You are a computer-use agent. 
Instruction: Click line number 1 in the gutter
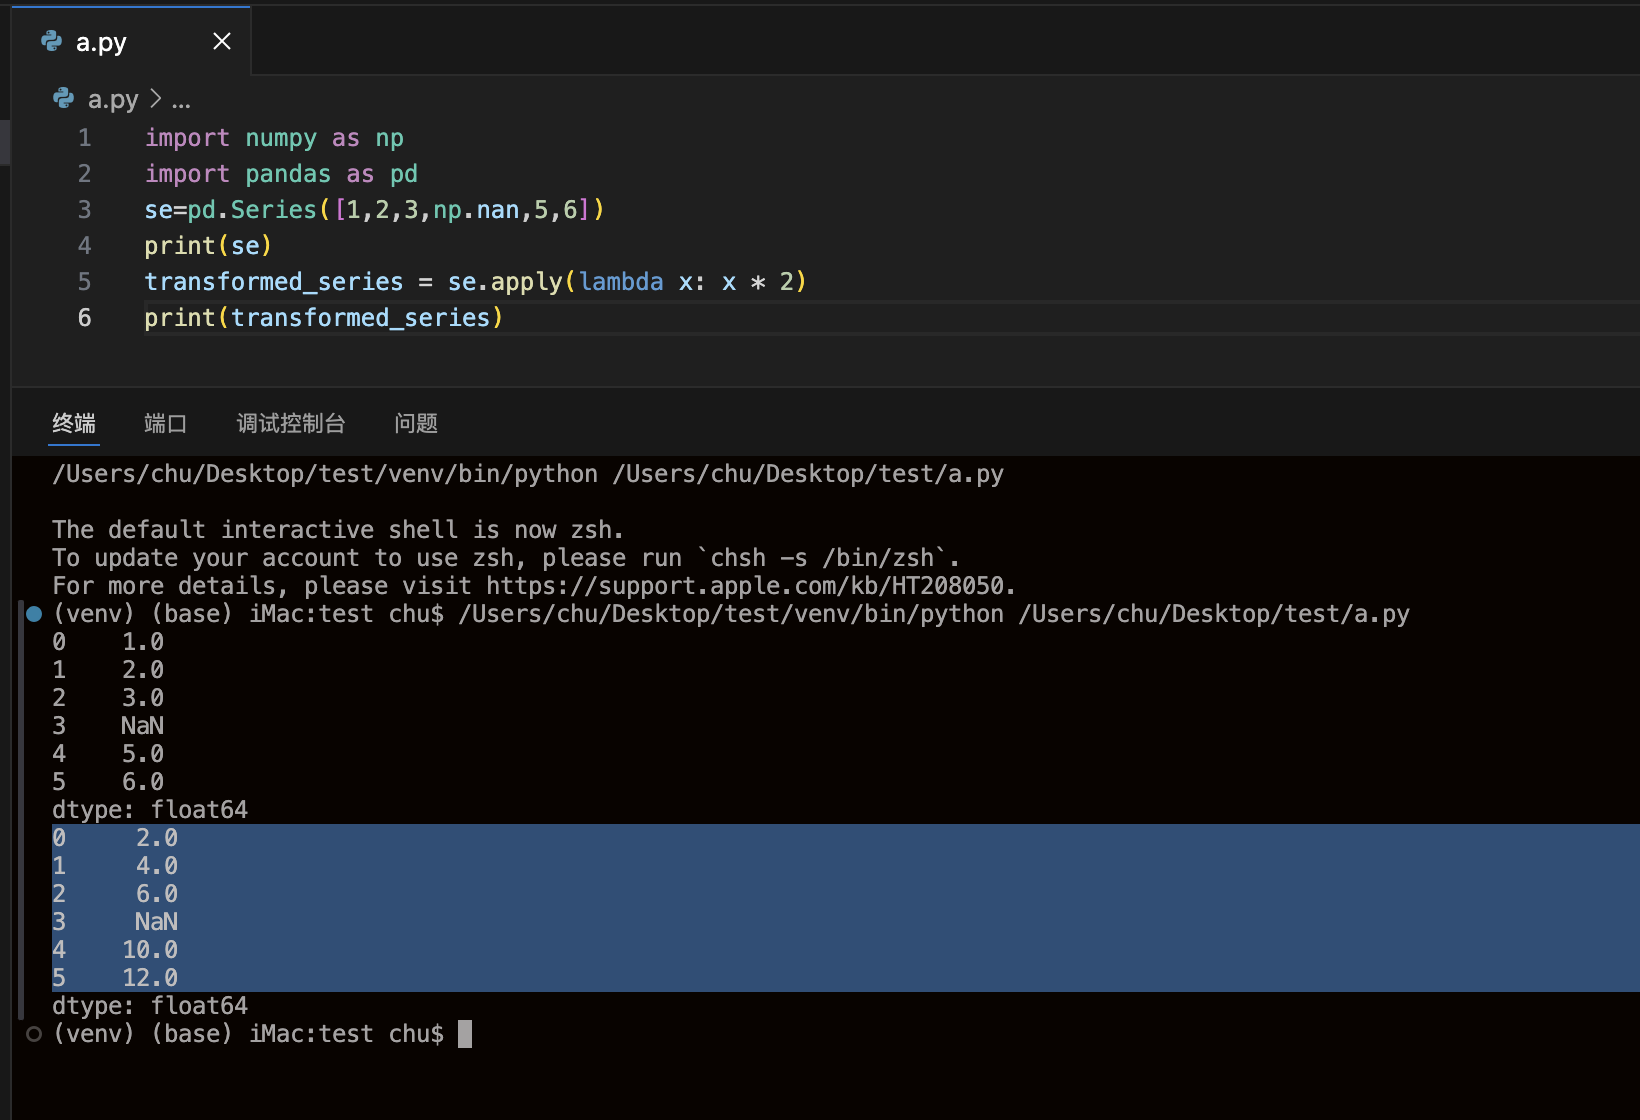tap(85, 138)
